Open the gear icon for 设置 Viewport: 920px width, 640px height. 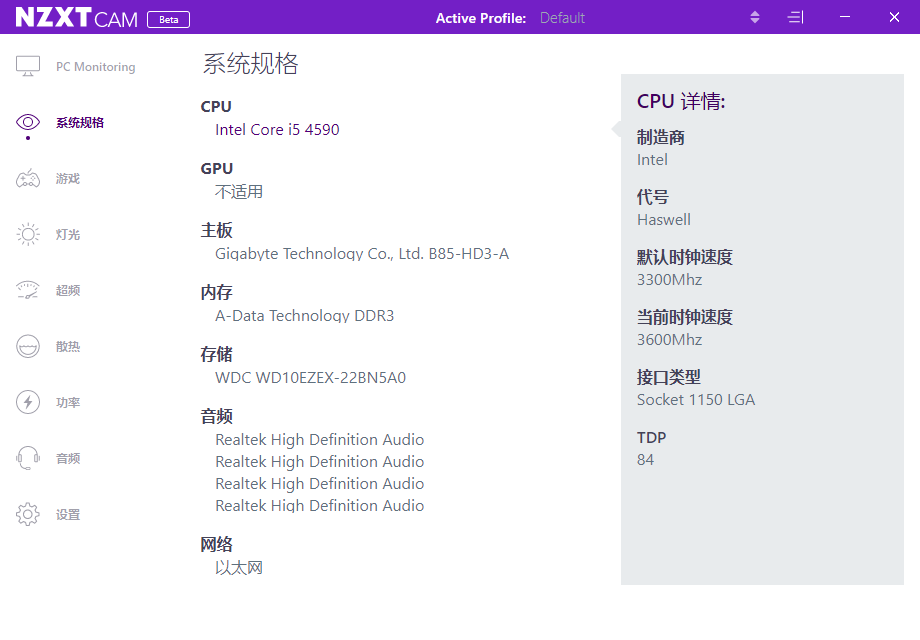click(28, 514)
